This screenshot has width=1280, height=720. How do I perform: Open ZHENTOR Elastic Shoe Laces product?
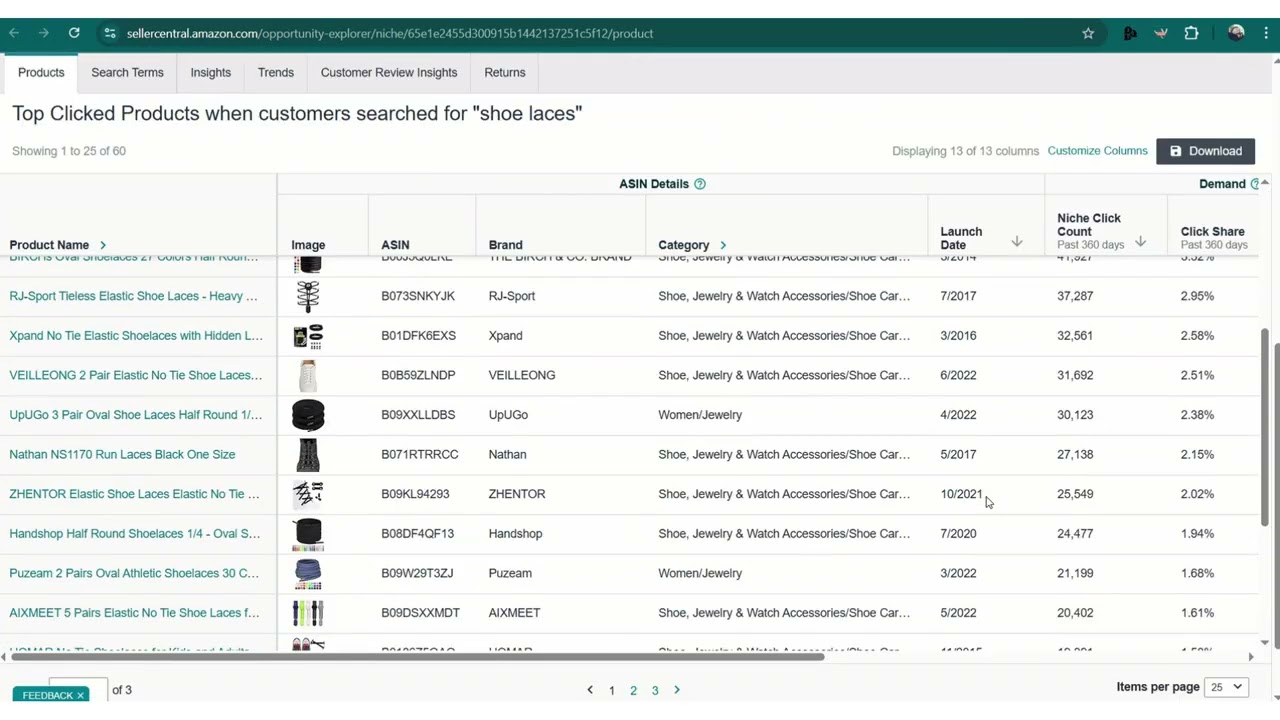click(134, 494)
